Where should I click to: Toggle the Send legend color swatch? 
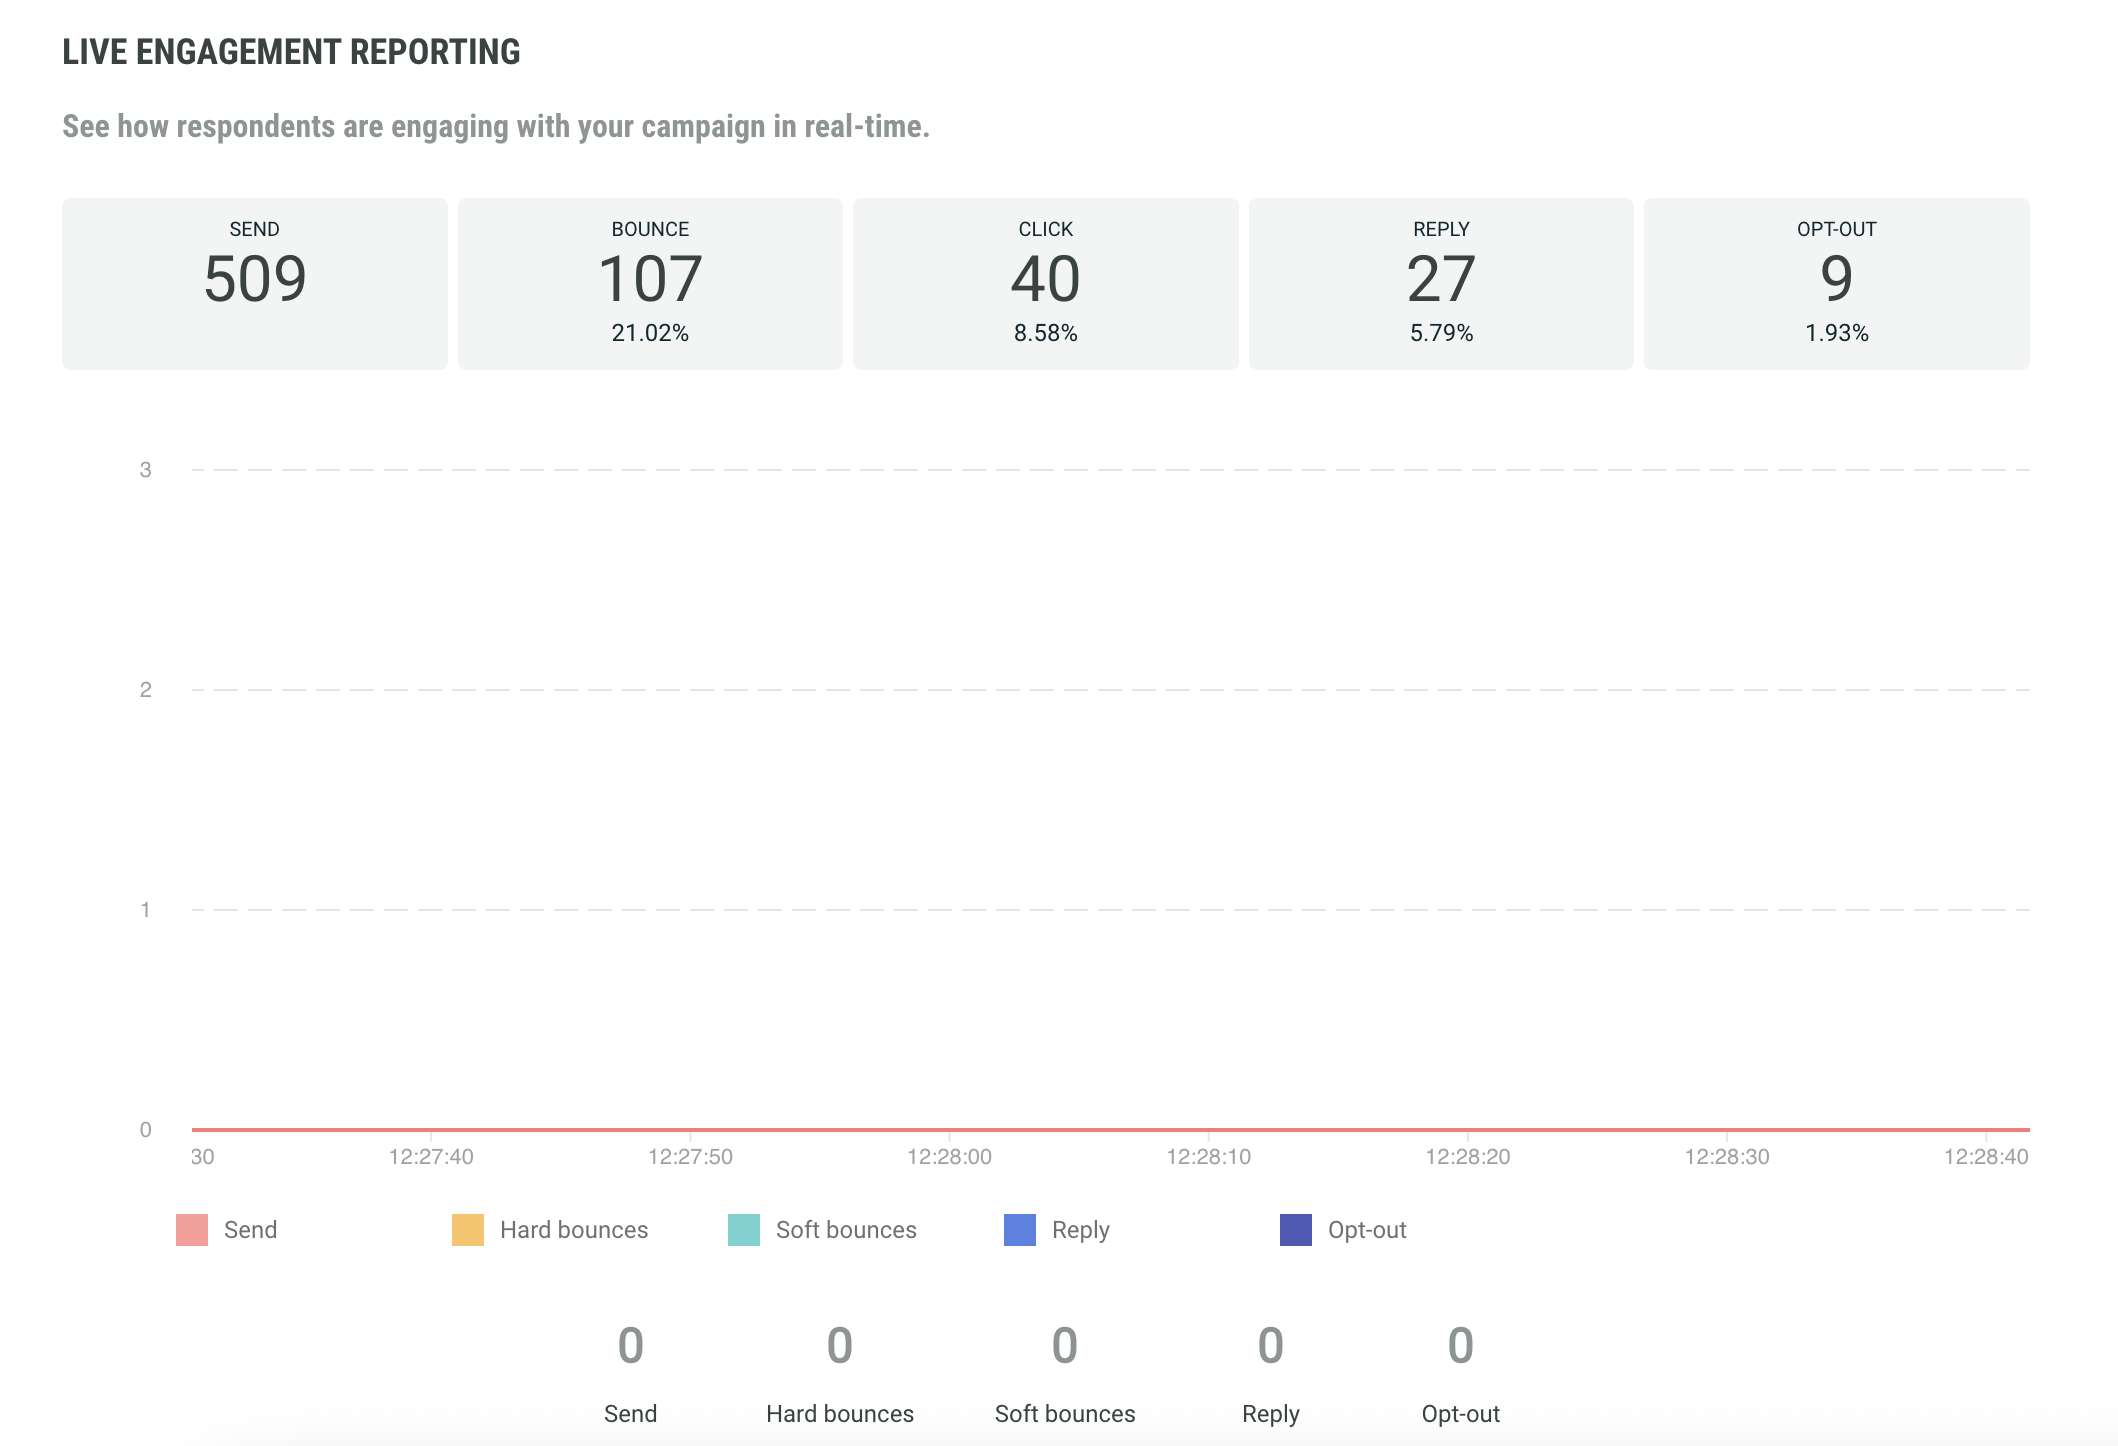pyautogui.click(x=192, y=1230)
